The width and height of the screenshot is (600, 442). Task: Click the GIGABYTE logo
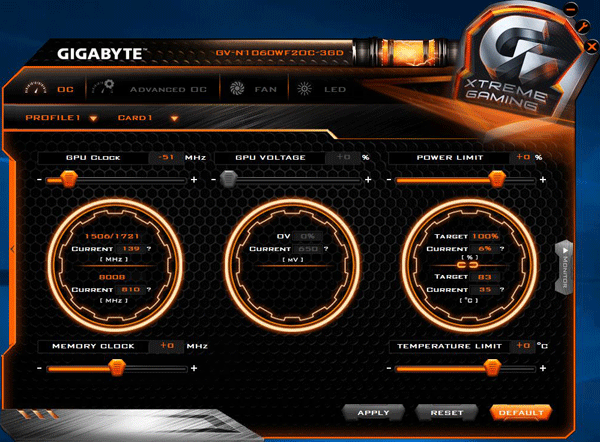click(102, 54)
